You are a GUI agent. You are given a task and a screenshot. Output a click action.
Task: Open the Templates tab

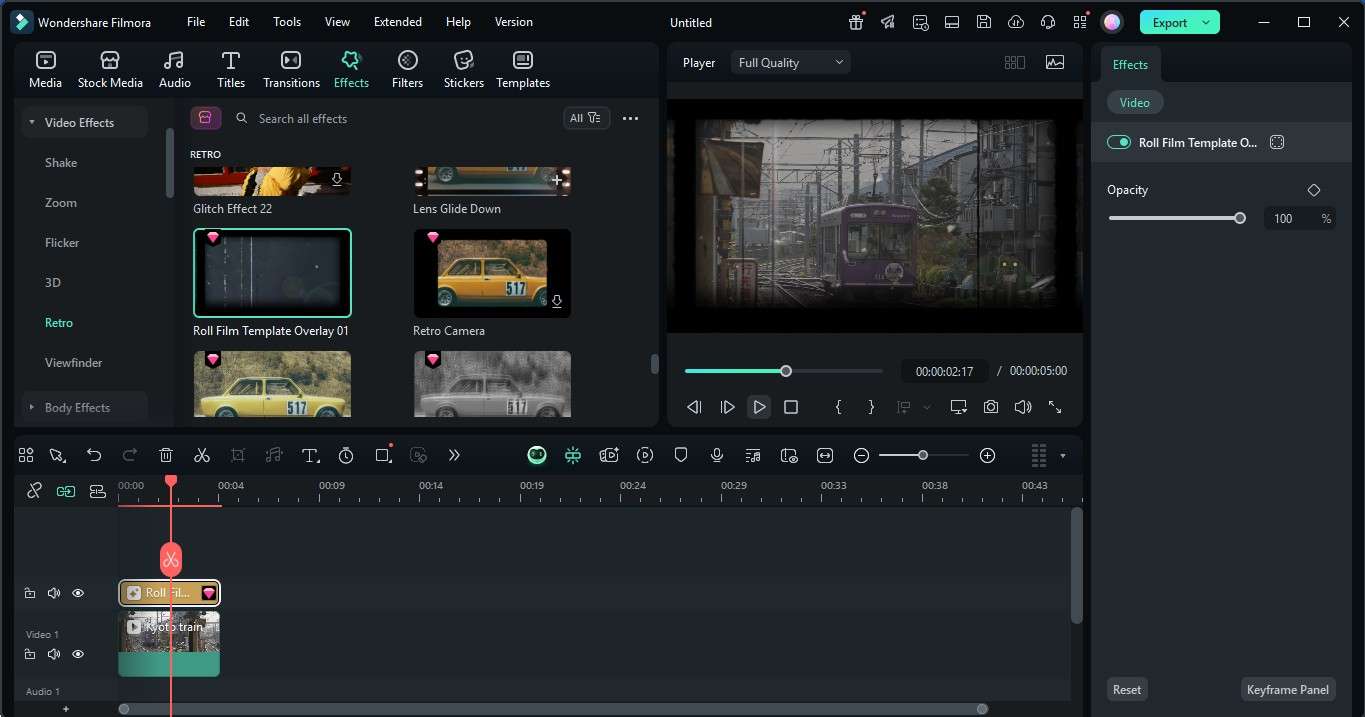tap(523, 70)
